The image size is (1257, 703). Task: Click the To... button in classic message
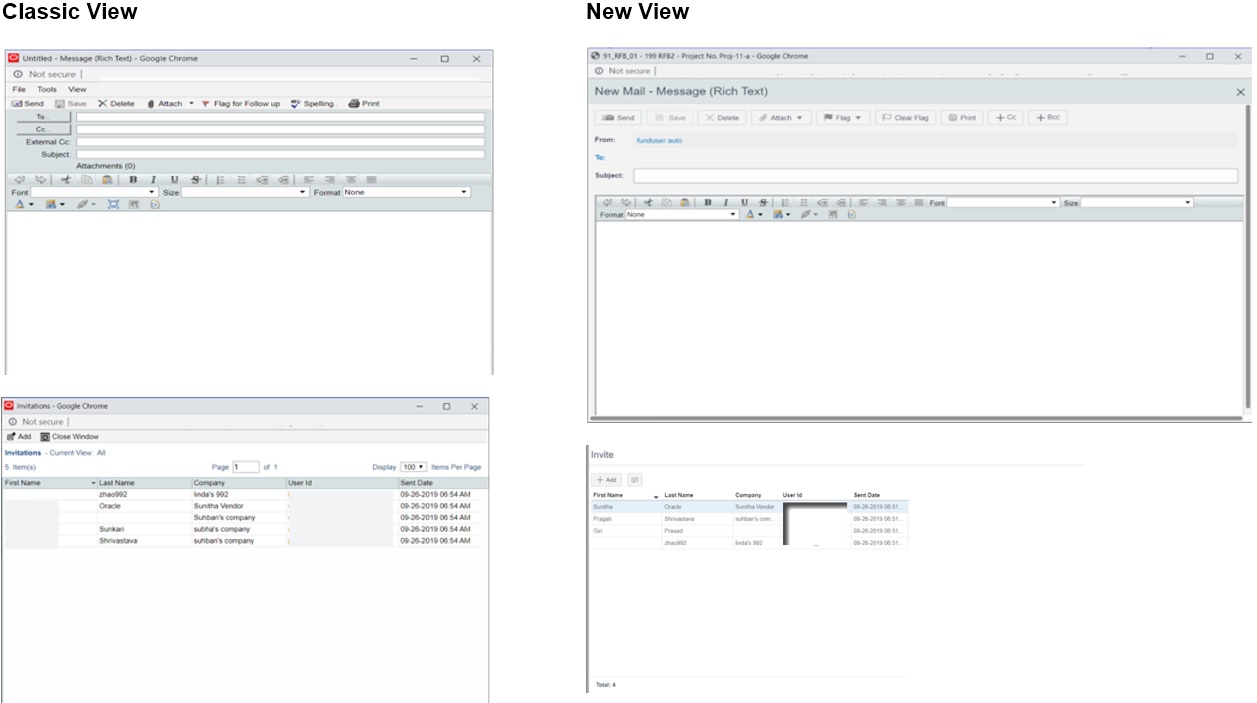[x=42, y=117]
